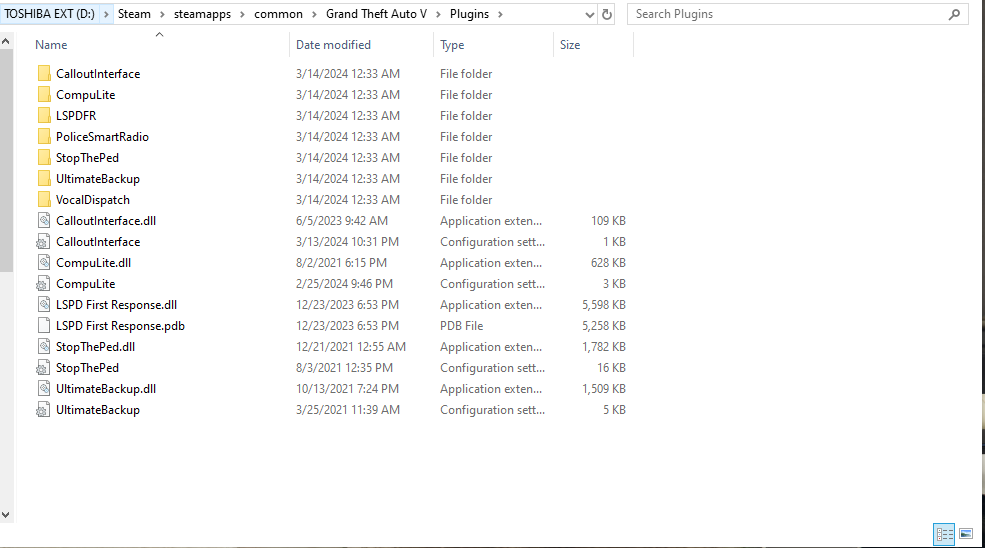Switch to large icons view layout

(x=966, y=534)
